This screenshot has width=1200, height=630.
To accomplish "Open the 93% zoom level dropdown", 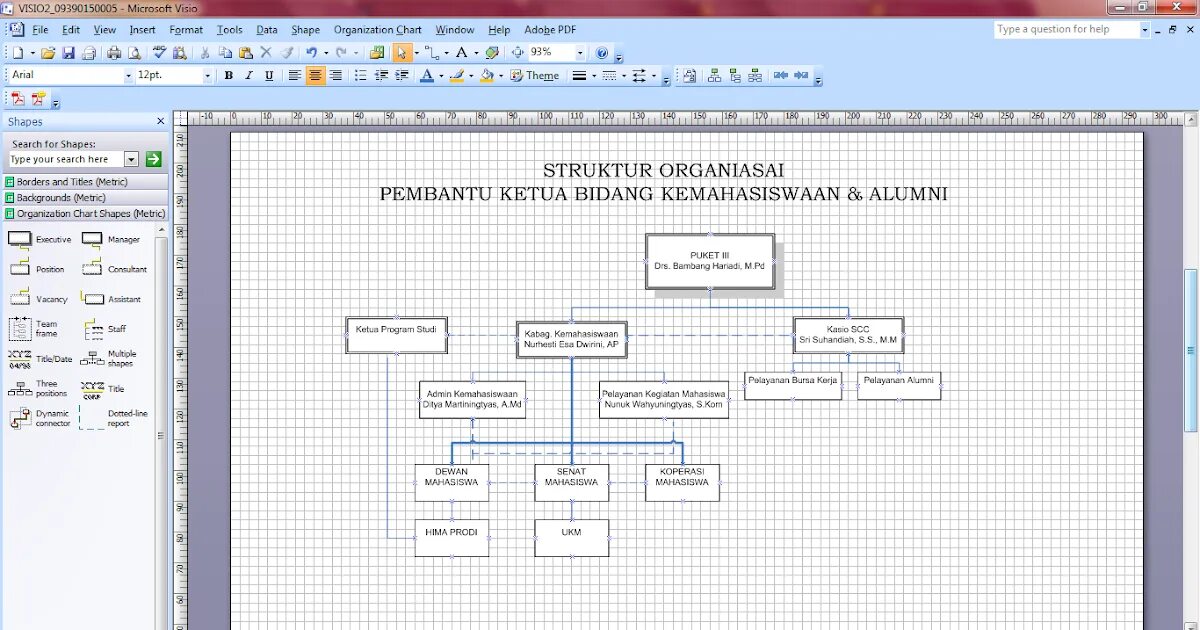I will [580, 53].
